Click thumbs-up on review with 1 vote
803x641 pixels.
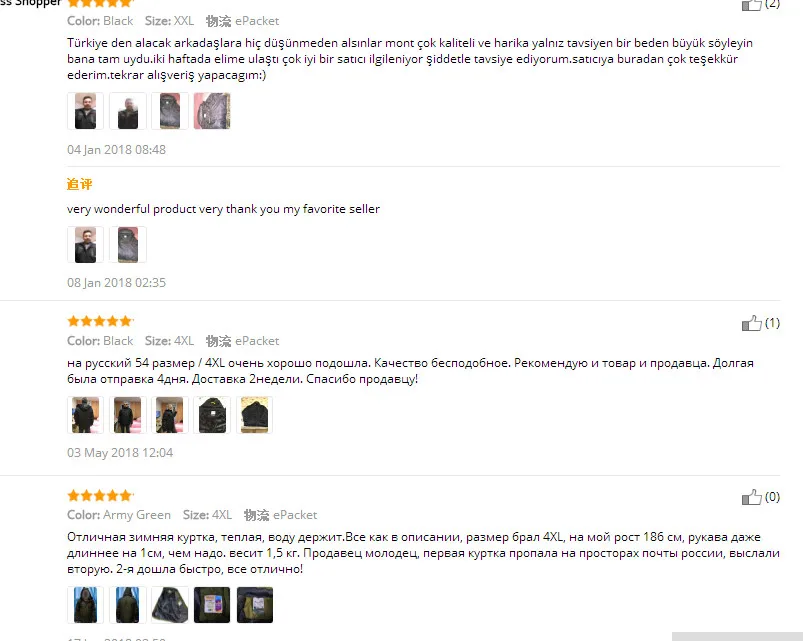point(751,323)
